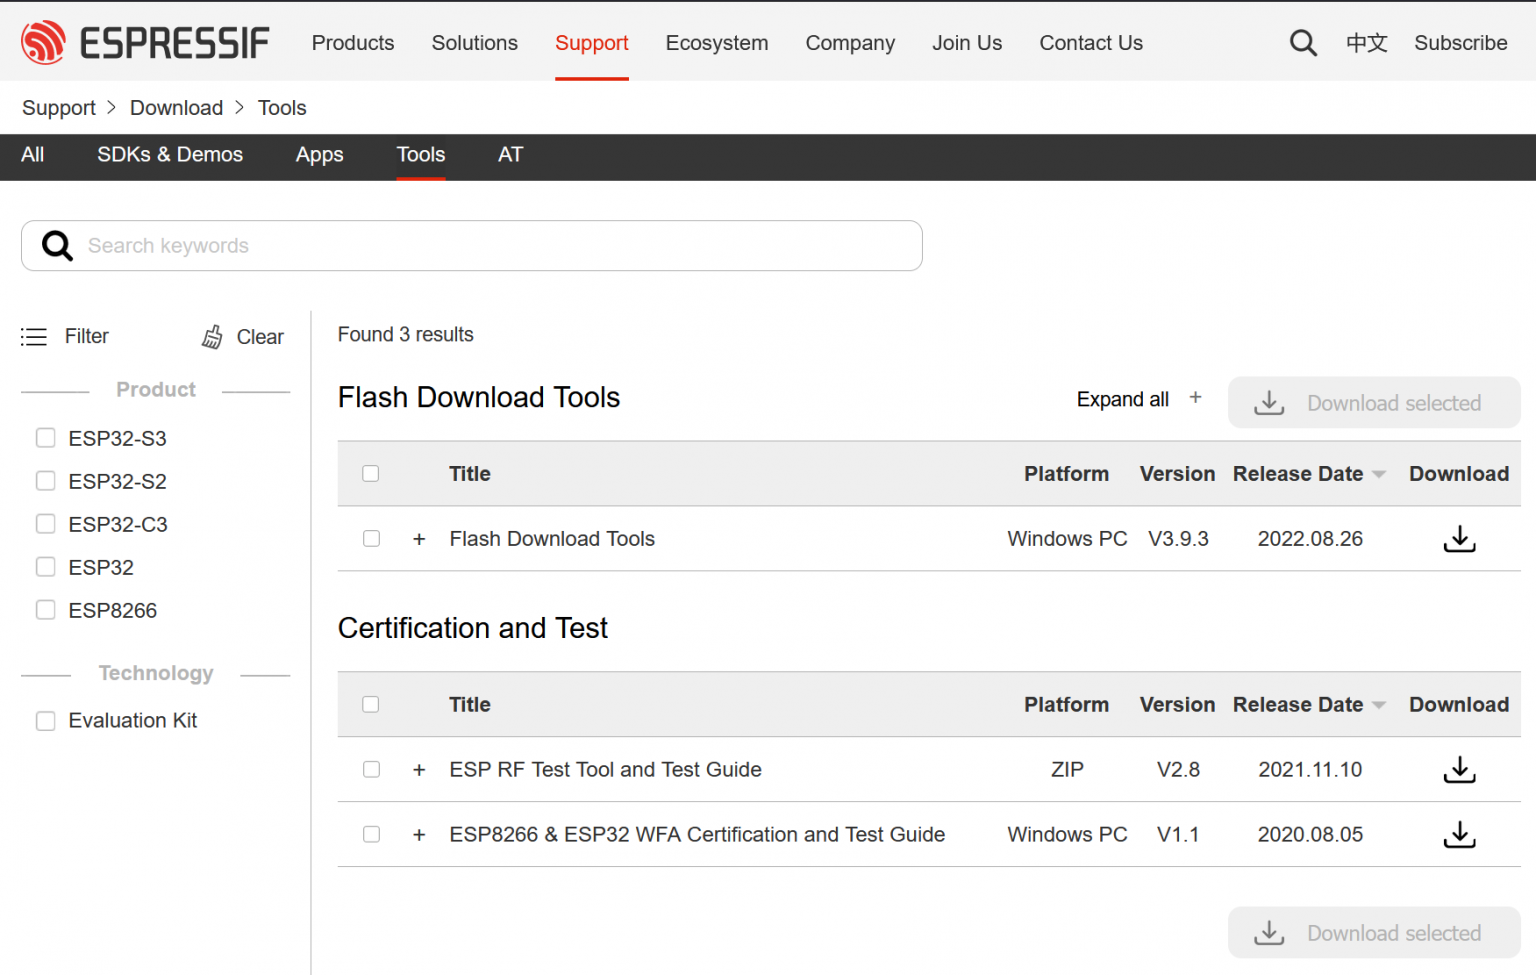Open the Ecosystem menu

point(716,42)
